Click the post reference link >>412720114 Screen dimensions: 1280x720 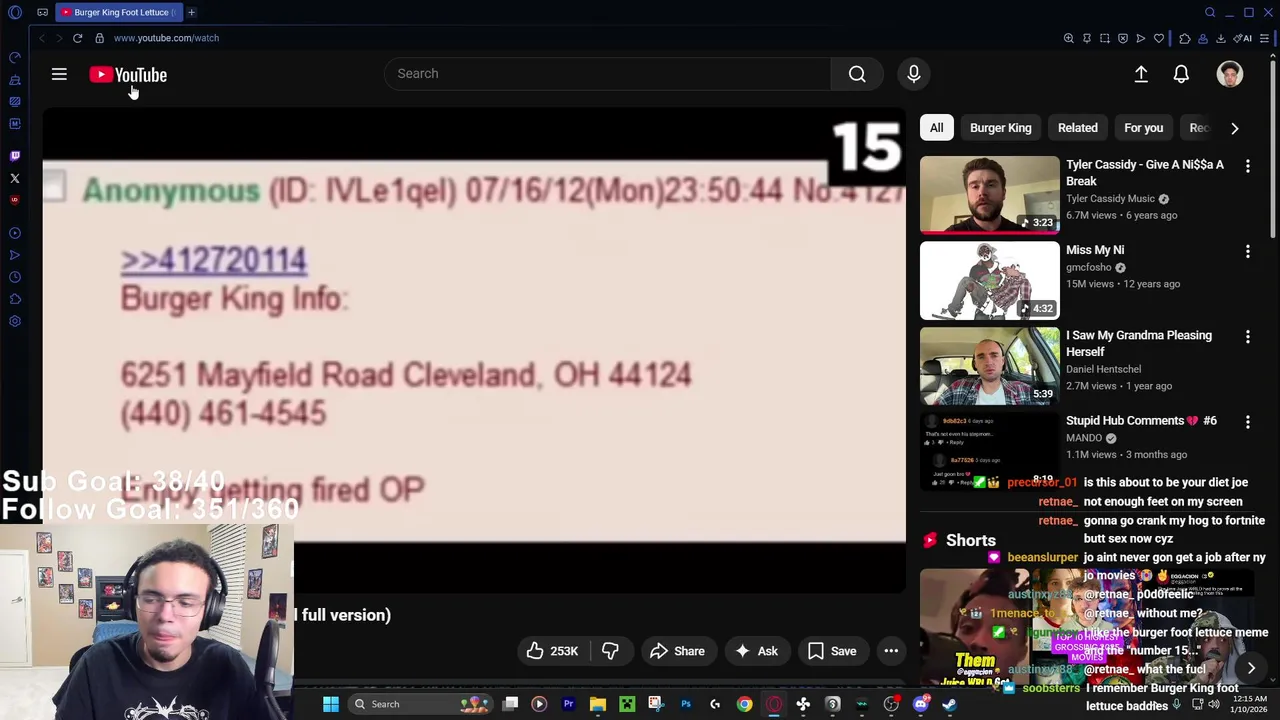click(213, 260)
